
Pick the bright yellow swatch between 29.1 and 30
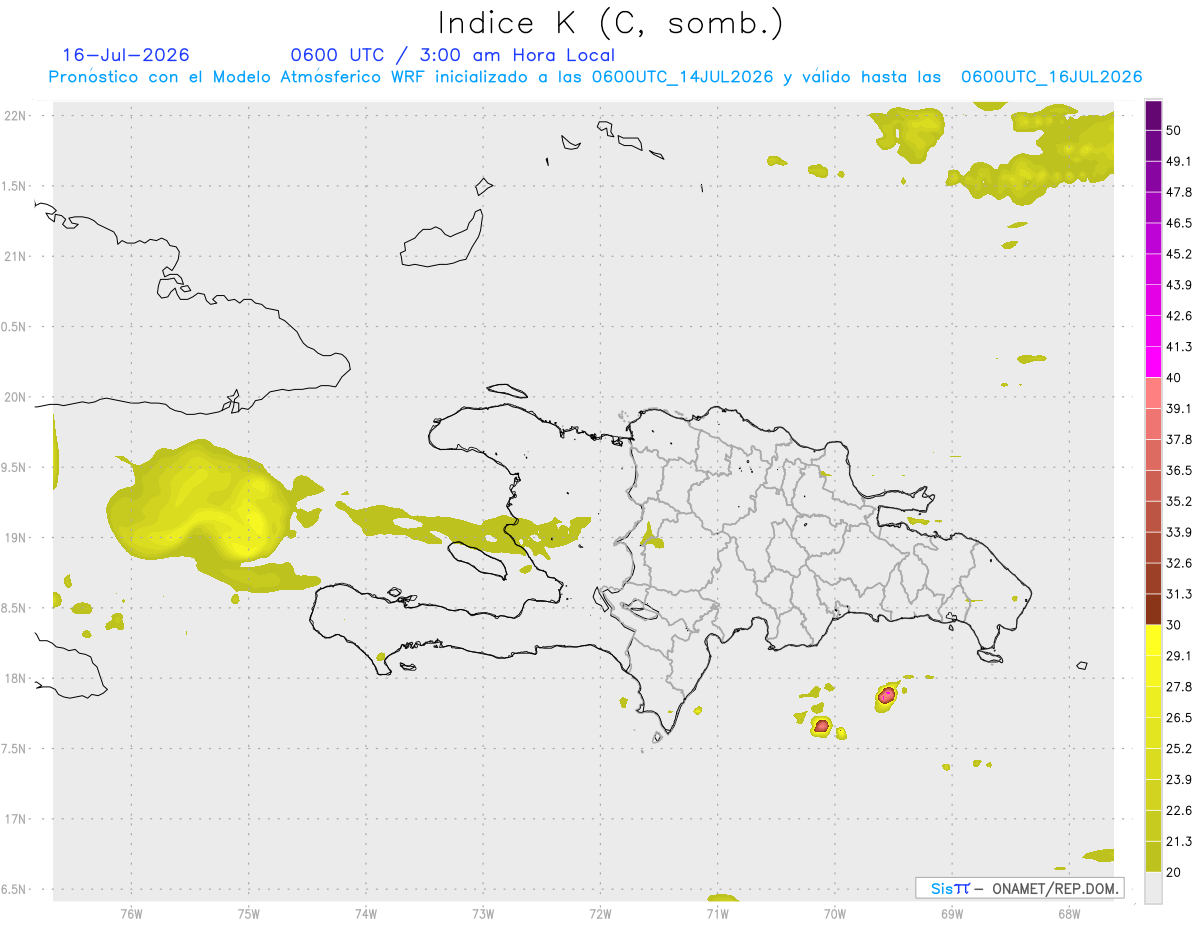coord(1153,640)
